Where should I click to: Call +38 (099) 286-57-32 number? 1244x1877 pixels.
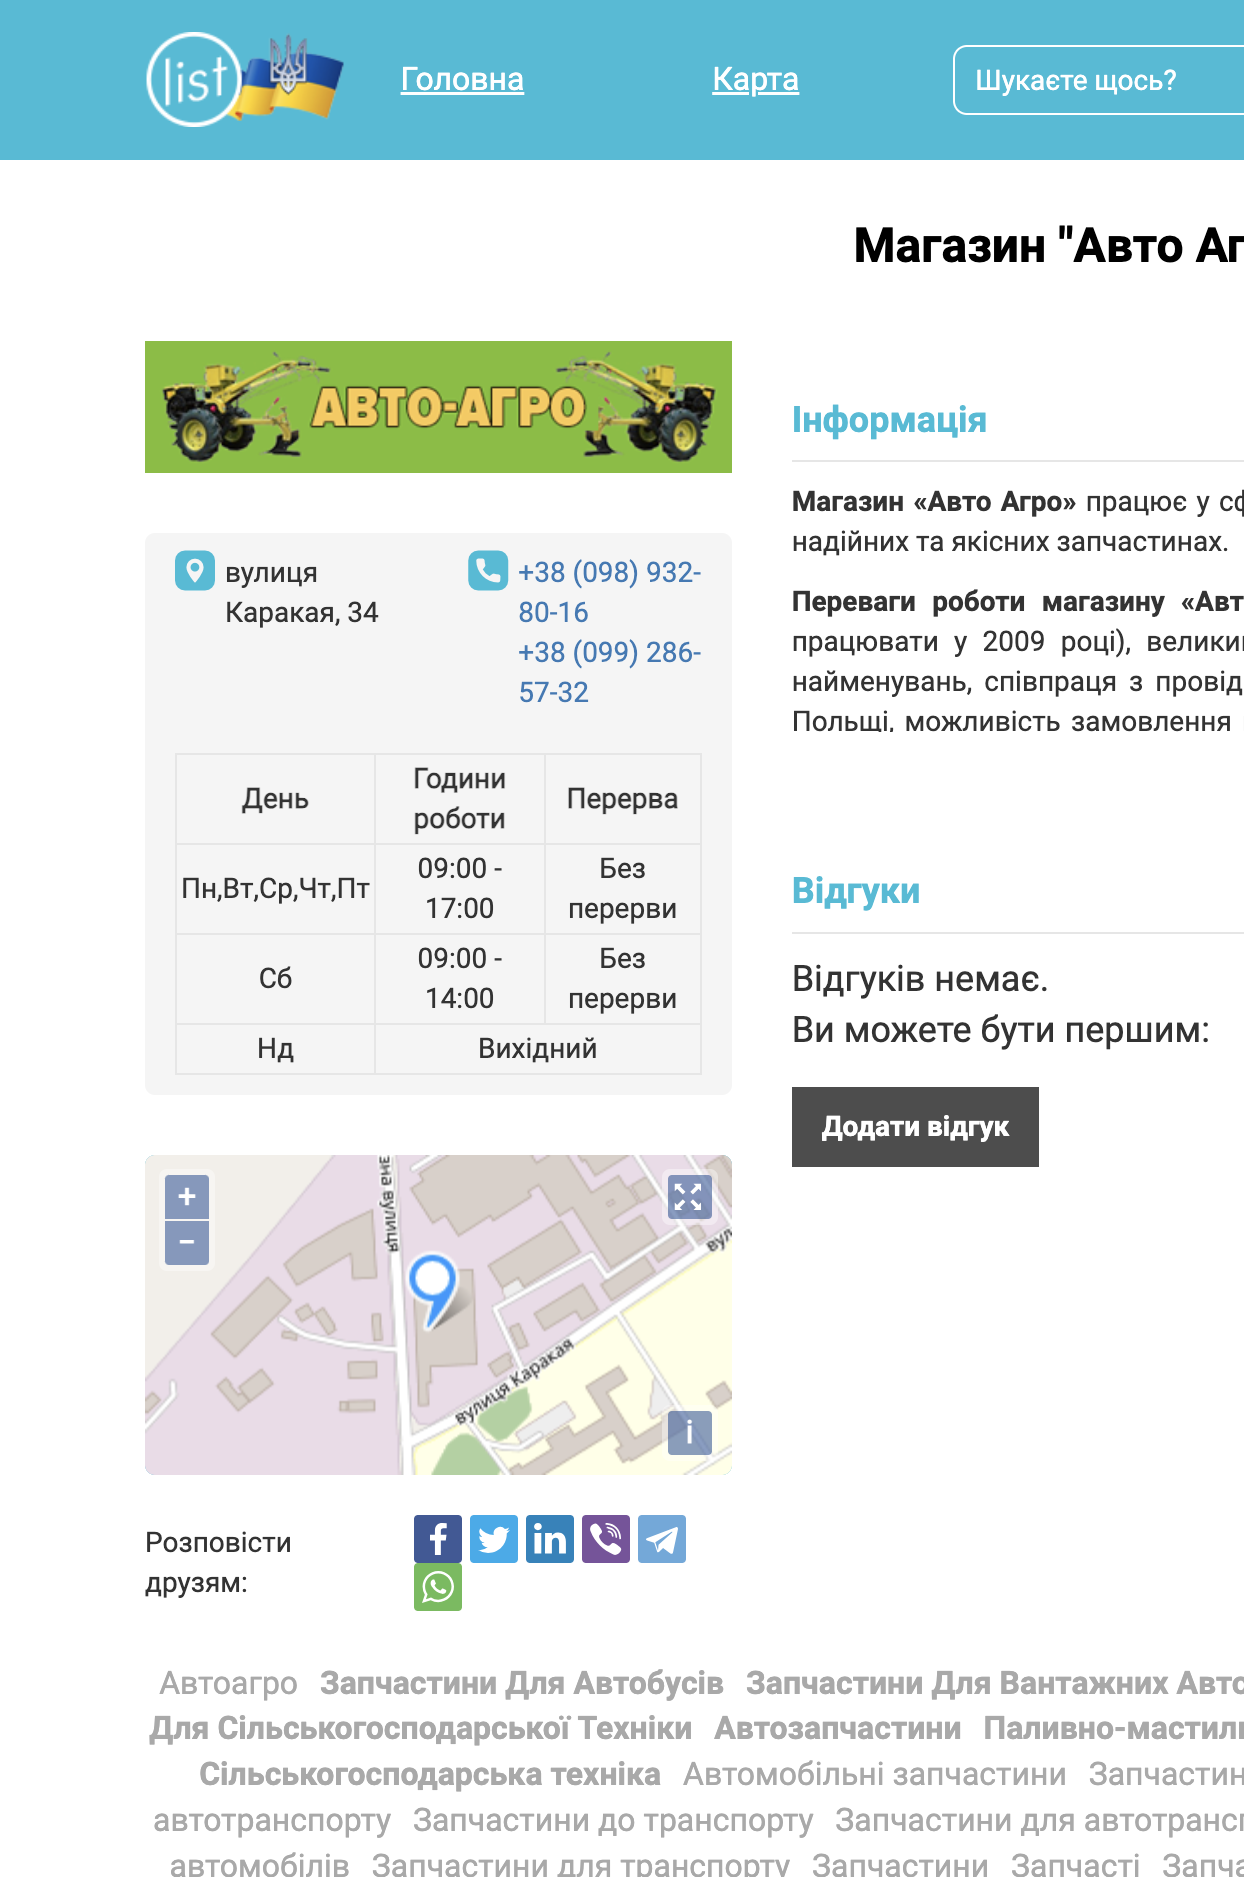[609, 672]
